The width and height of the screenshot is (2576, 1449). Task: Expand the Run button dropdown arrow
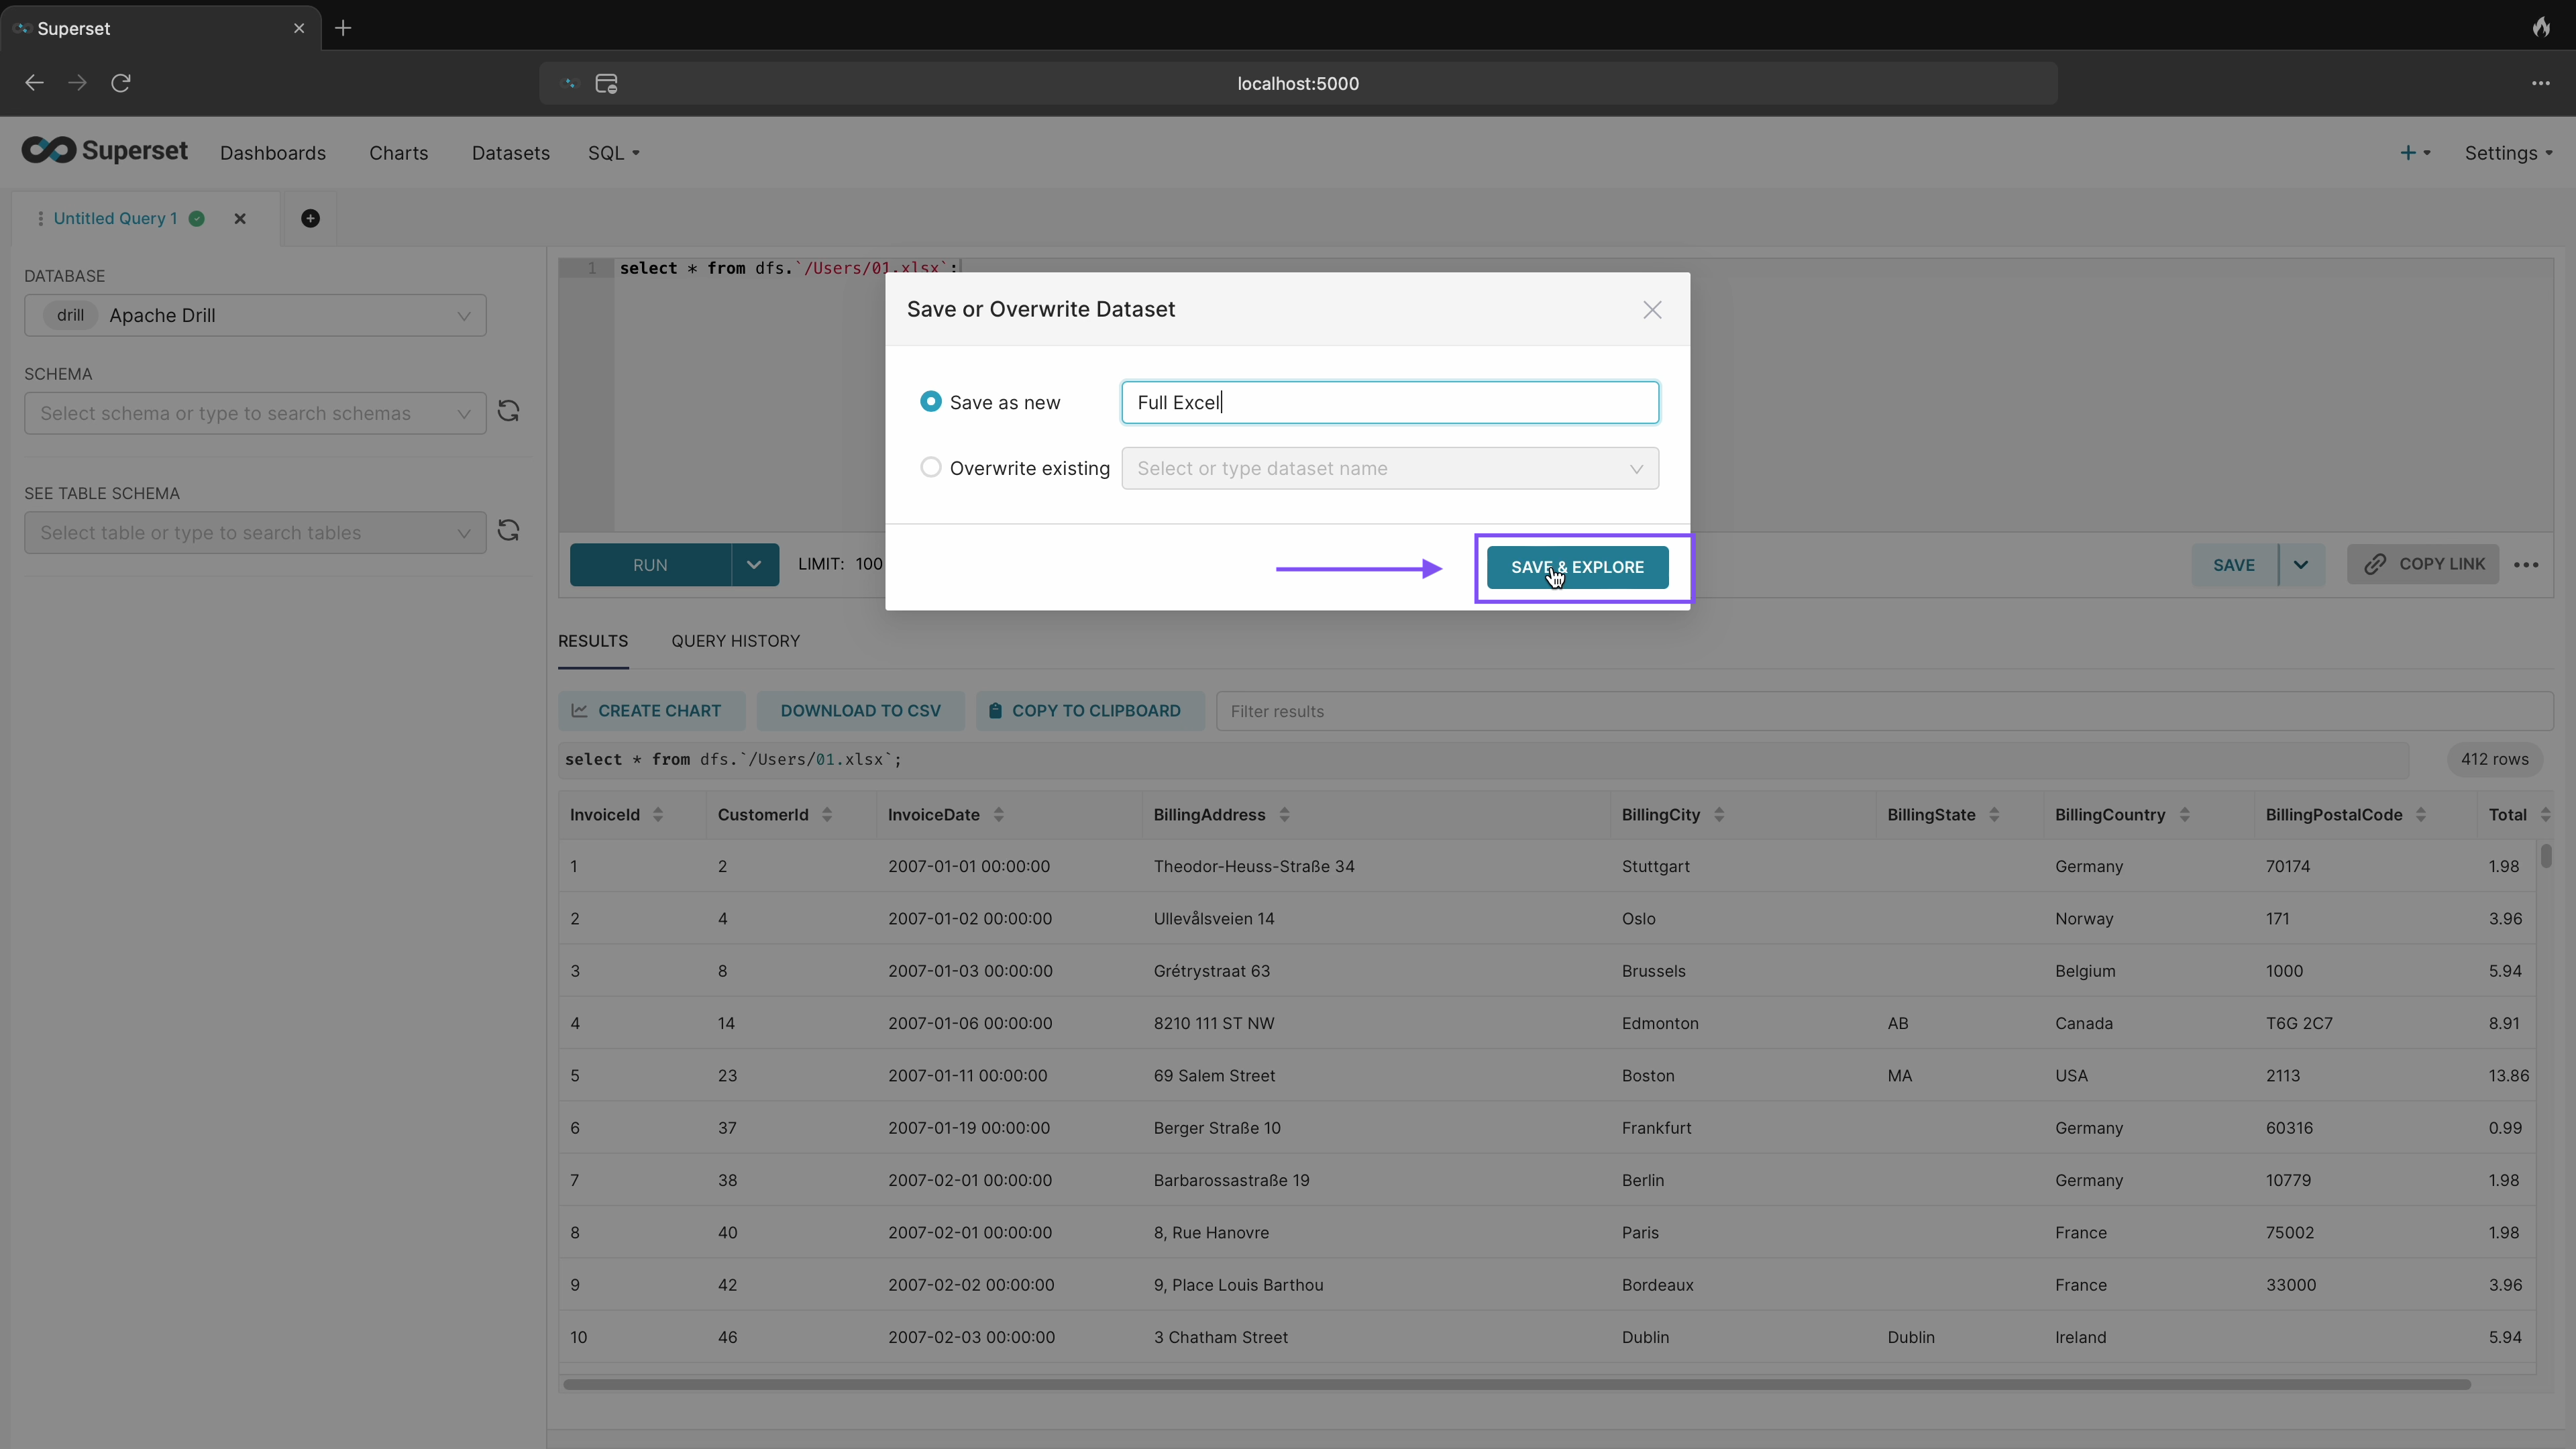pyautogui.click(x=754, y=565)
